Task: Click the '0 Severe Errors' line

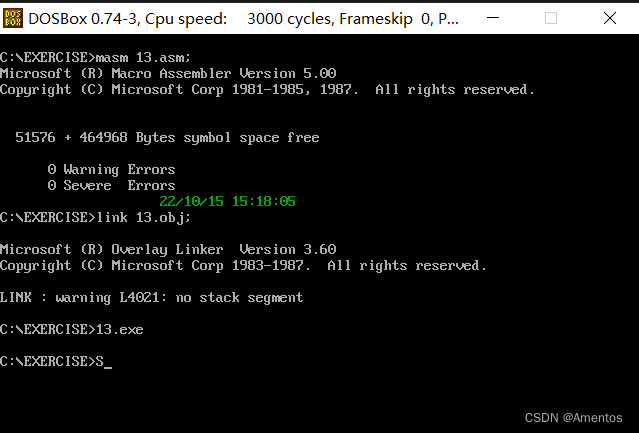Action: point(111,185)
